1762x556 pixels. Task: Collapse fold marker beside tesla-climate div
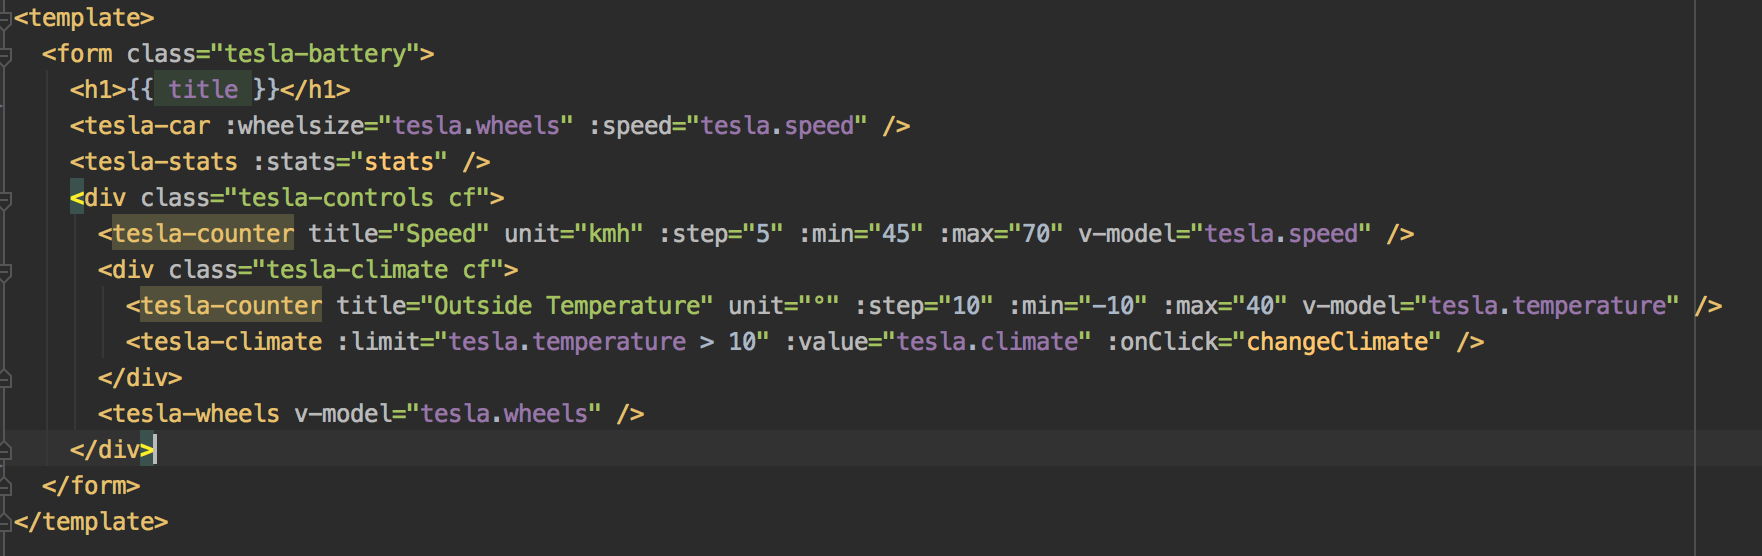tap(5, 271)
